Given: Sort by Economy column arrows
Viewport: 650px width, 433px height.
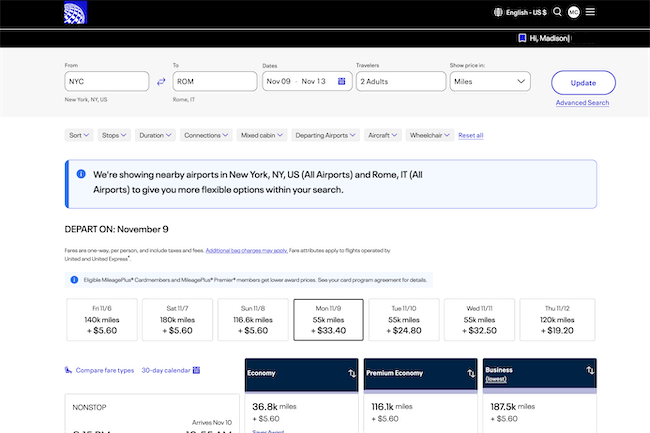Looking at the screenshot, I should (352, 373).
